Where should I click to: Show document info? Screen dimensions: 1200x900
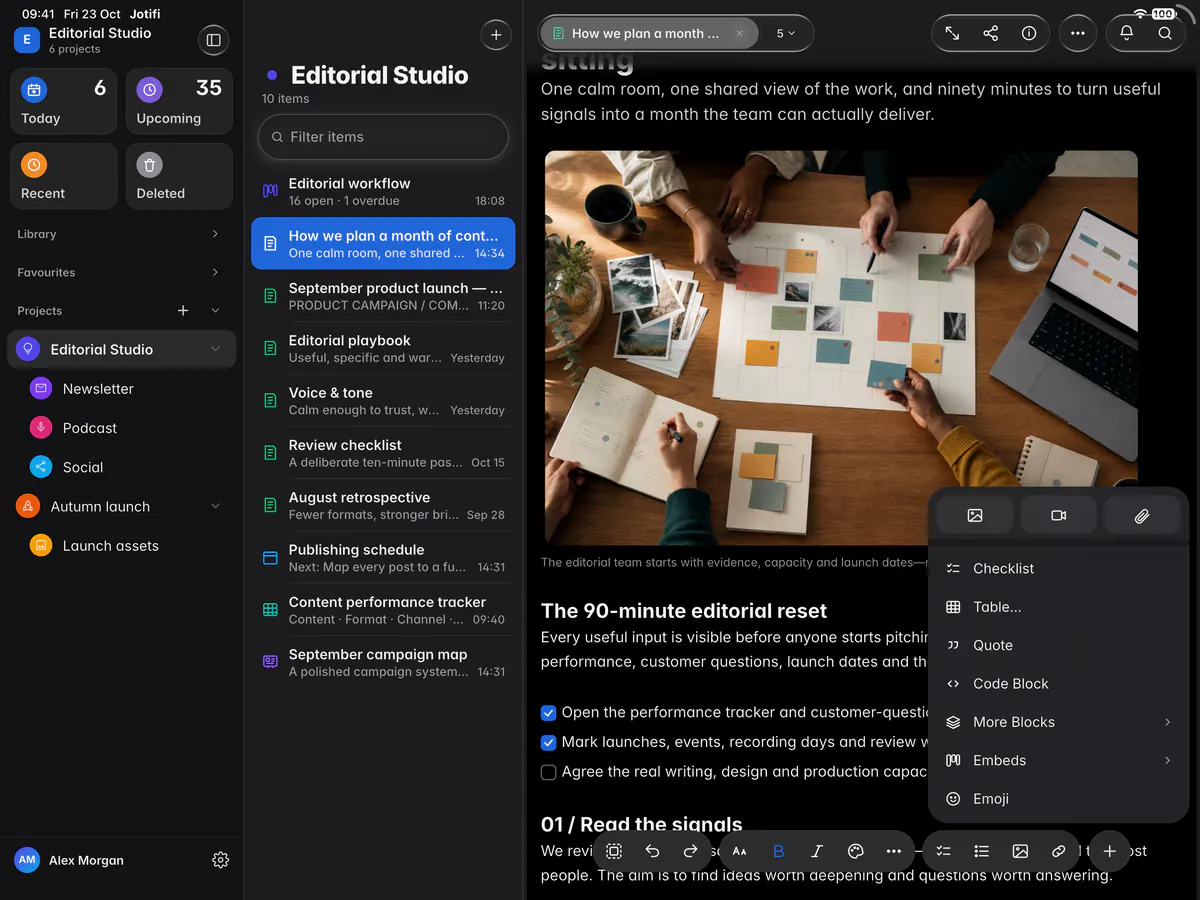click(x=1029, y=33)
